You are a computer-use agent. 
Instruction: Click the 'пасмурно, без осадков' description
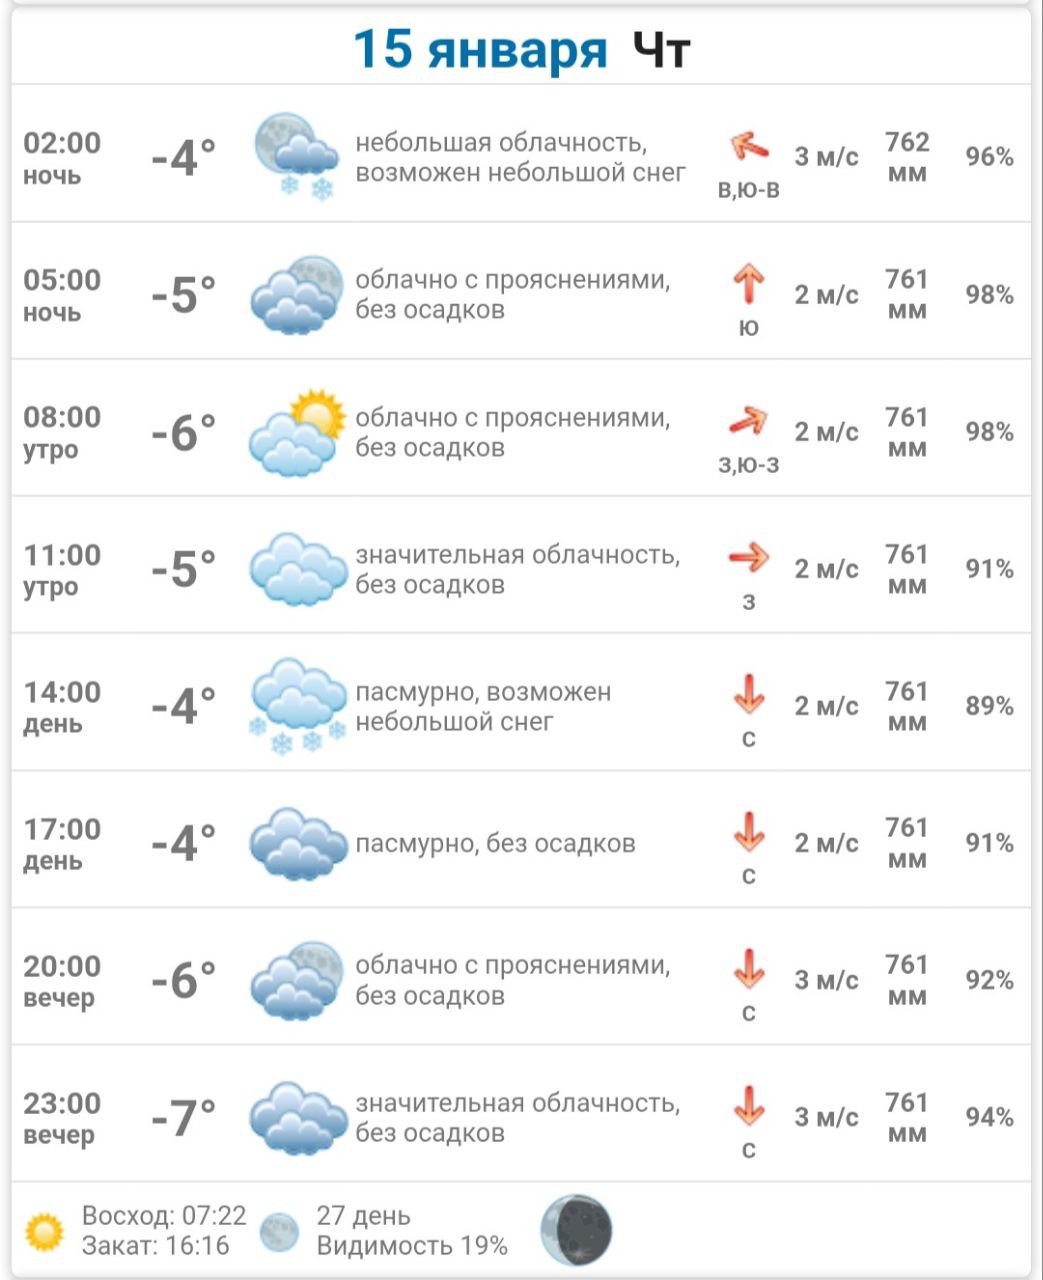click(496, 844)
